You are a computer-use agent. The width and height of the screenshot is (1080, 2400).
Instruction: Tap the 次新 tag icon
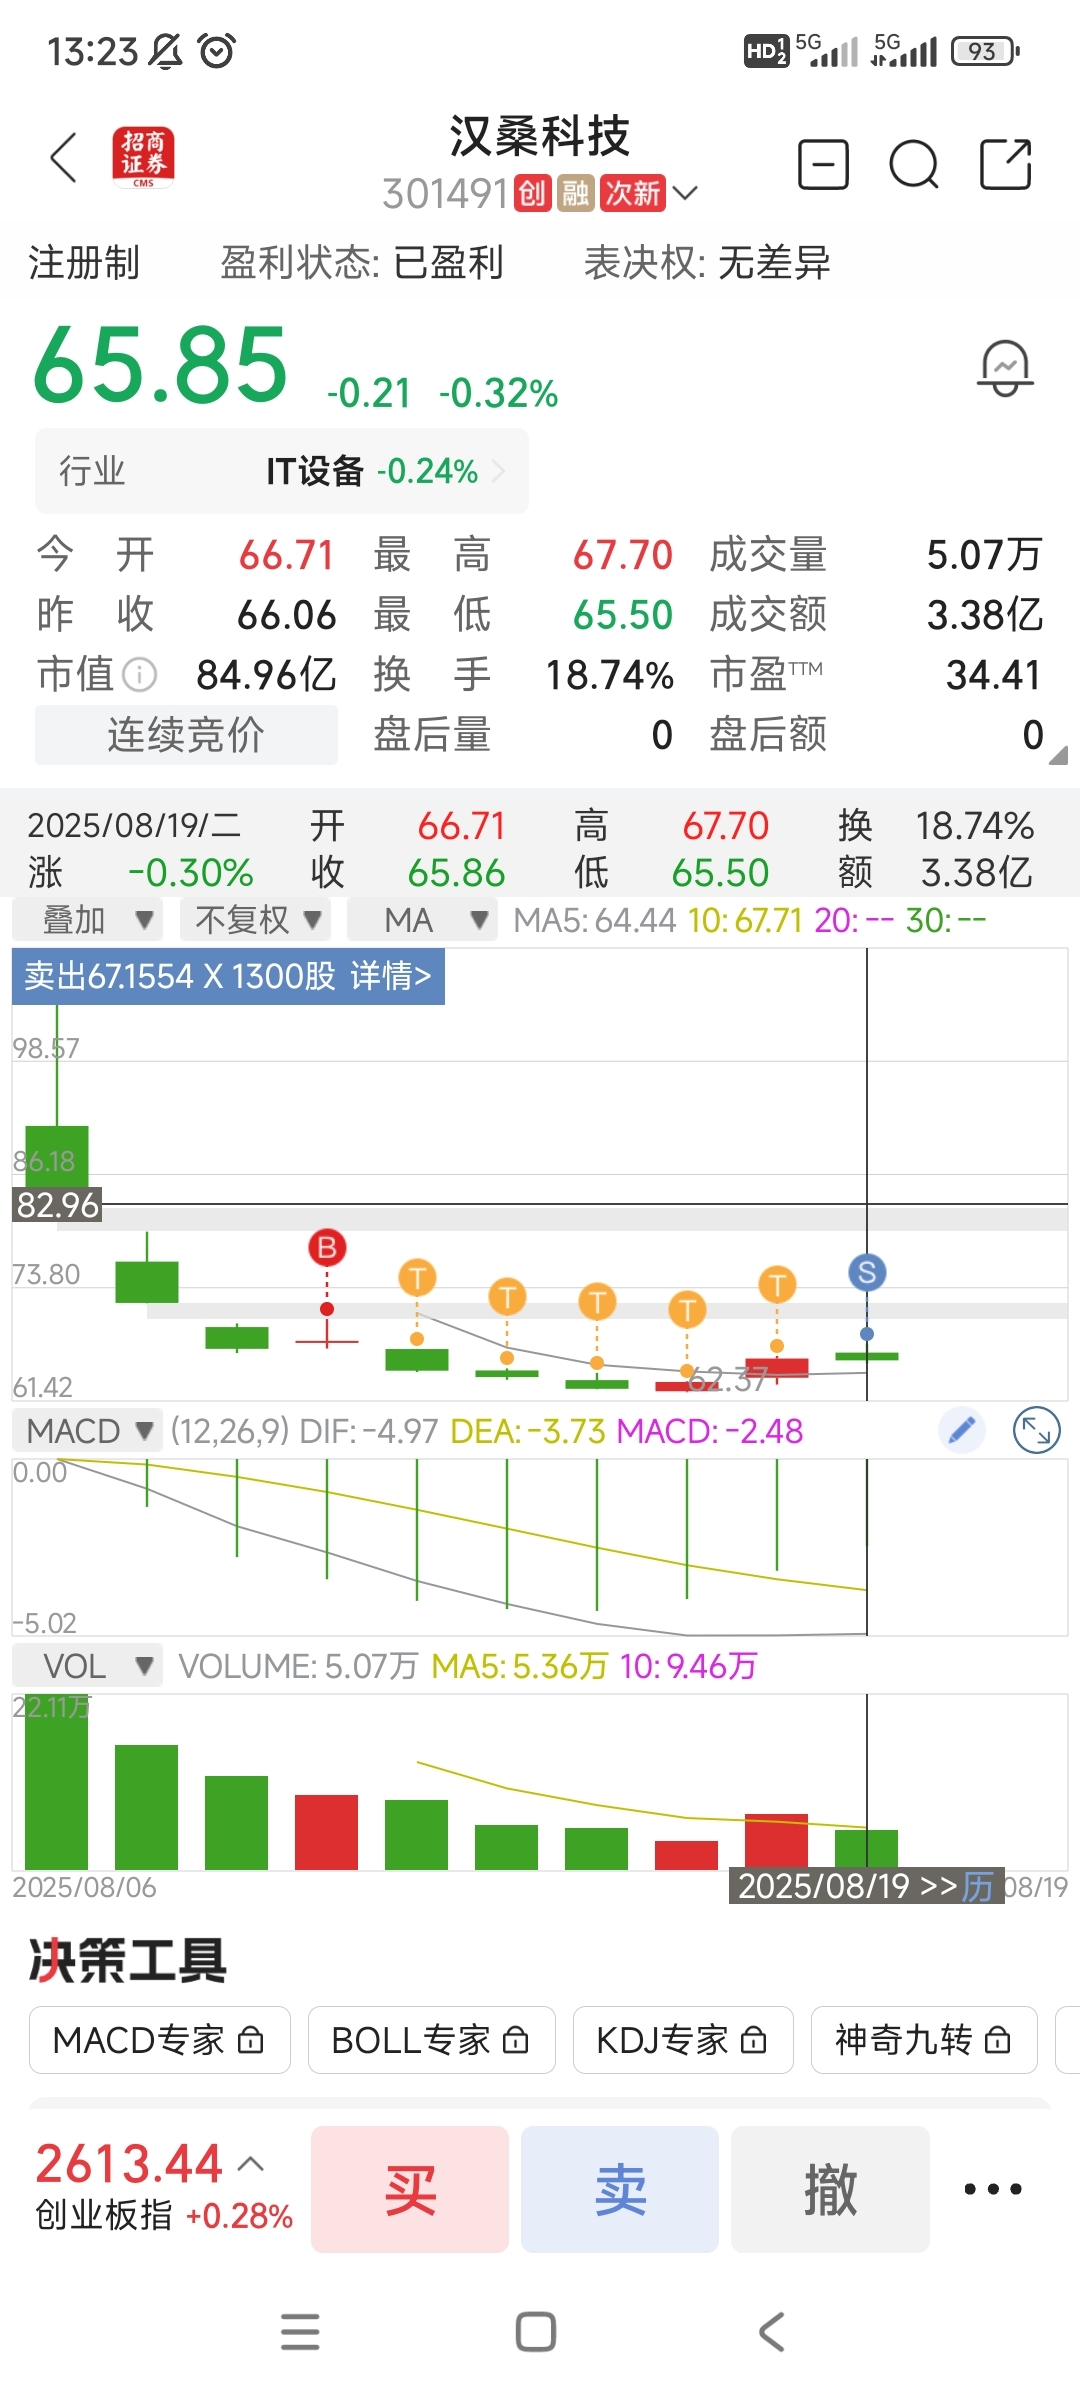tap(633, 193)
